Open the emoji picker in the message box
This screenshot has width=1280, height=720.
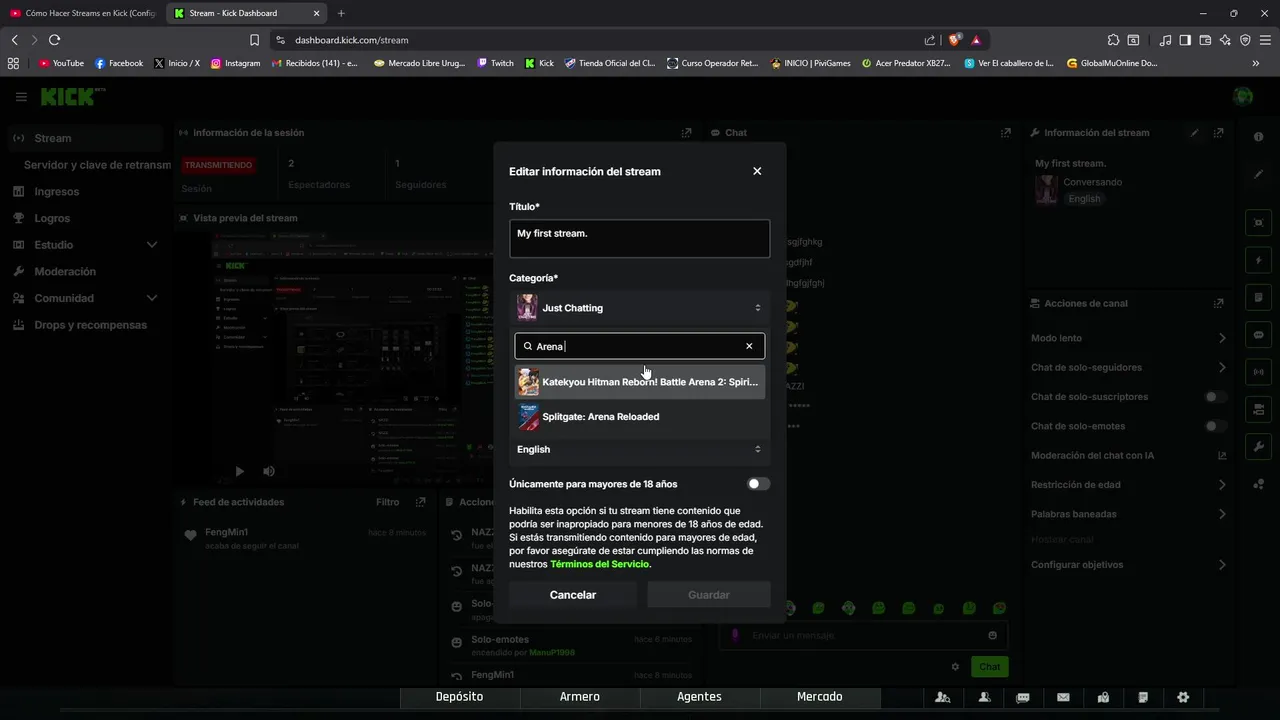pyautogui.click(x=992, y=635)
